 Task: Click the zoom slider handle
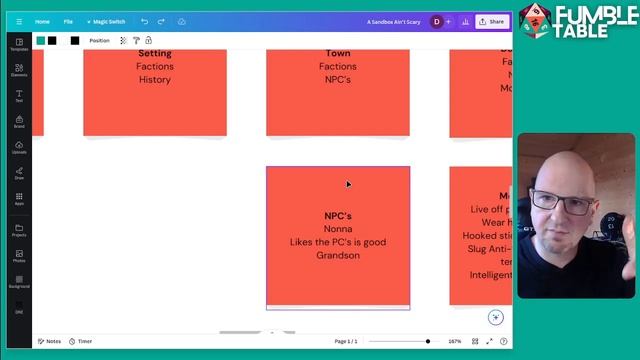pos(428,341)
